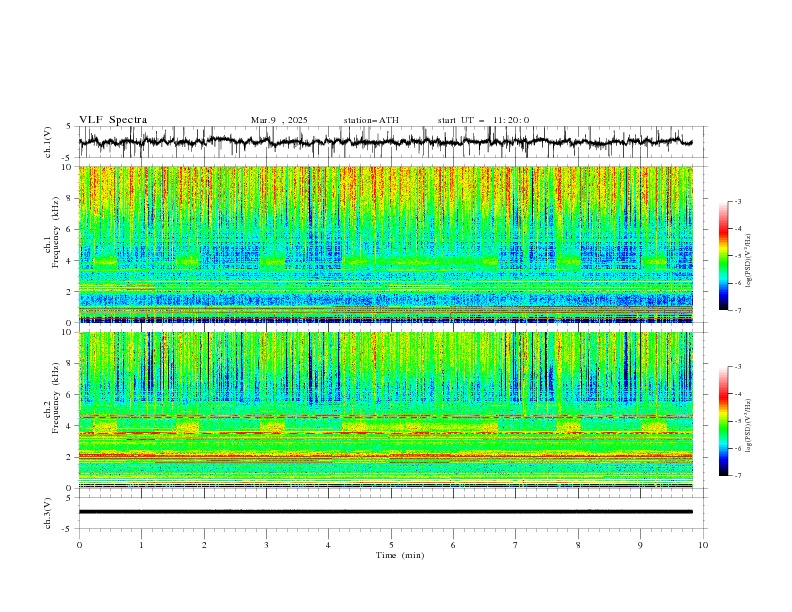Click the "5" tick of the ch.3(V) axis

69,498
